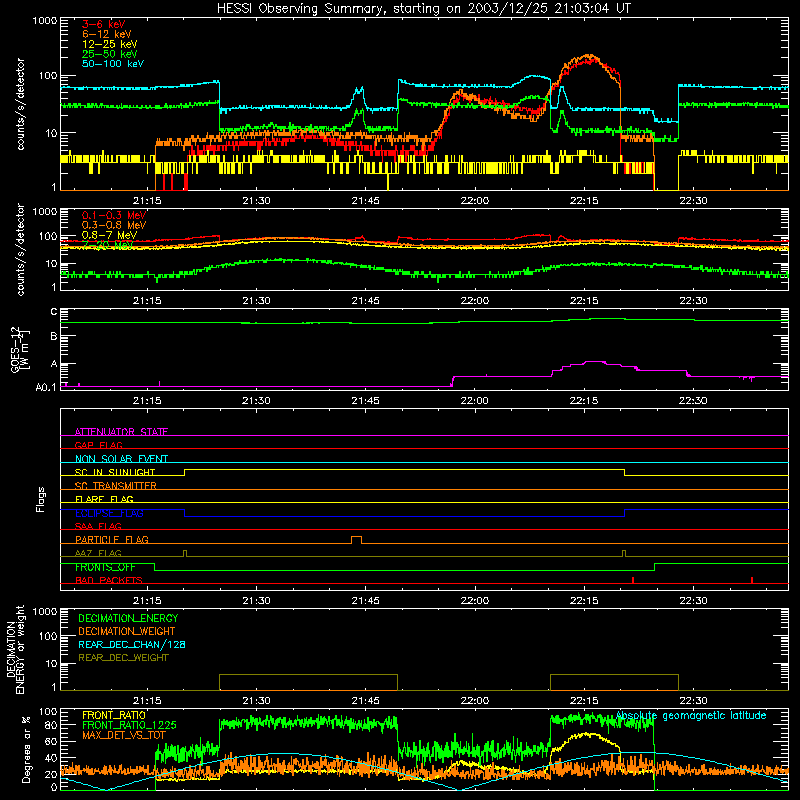Click the HESSI Observing Summary title
The width and height of the screenshot is (800, 800).
(424, 9)
